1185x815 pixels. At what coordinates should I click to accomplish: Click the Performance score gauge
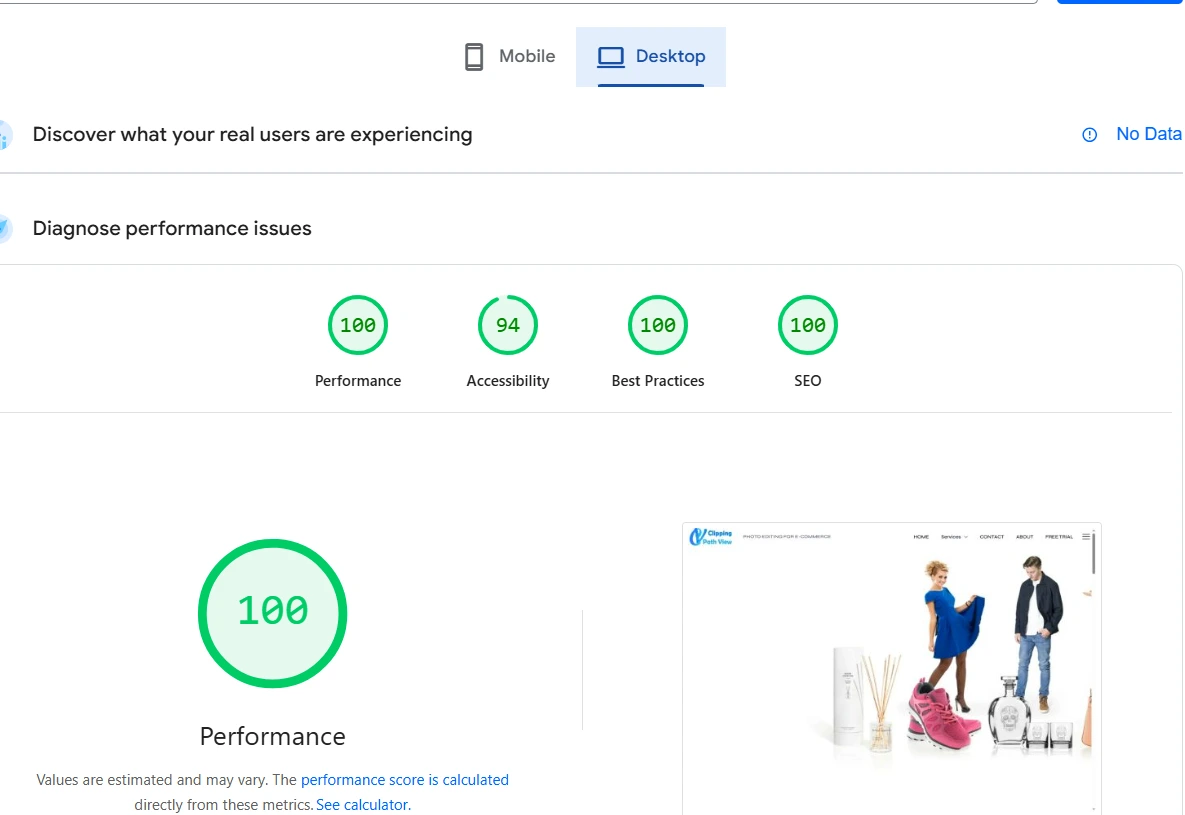(x=357, y=325)
